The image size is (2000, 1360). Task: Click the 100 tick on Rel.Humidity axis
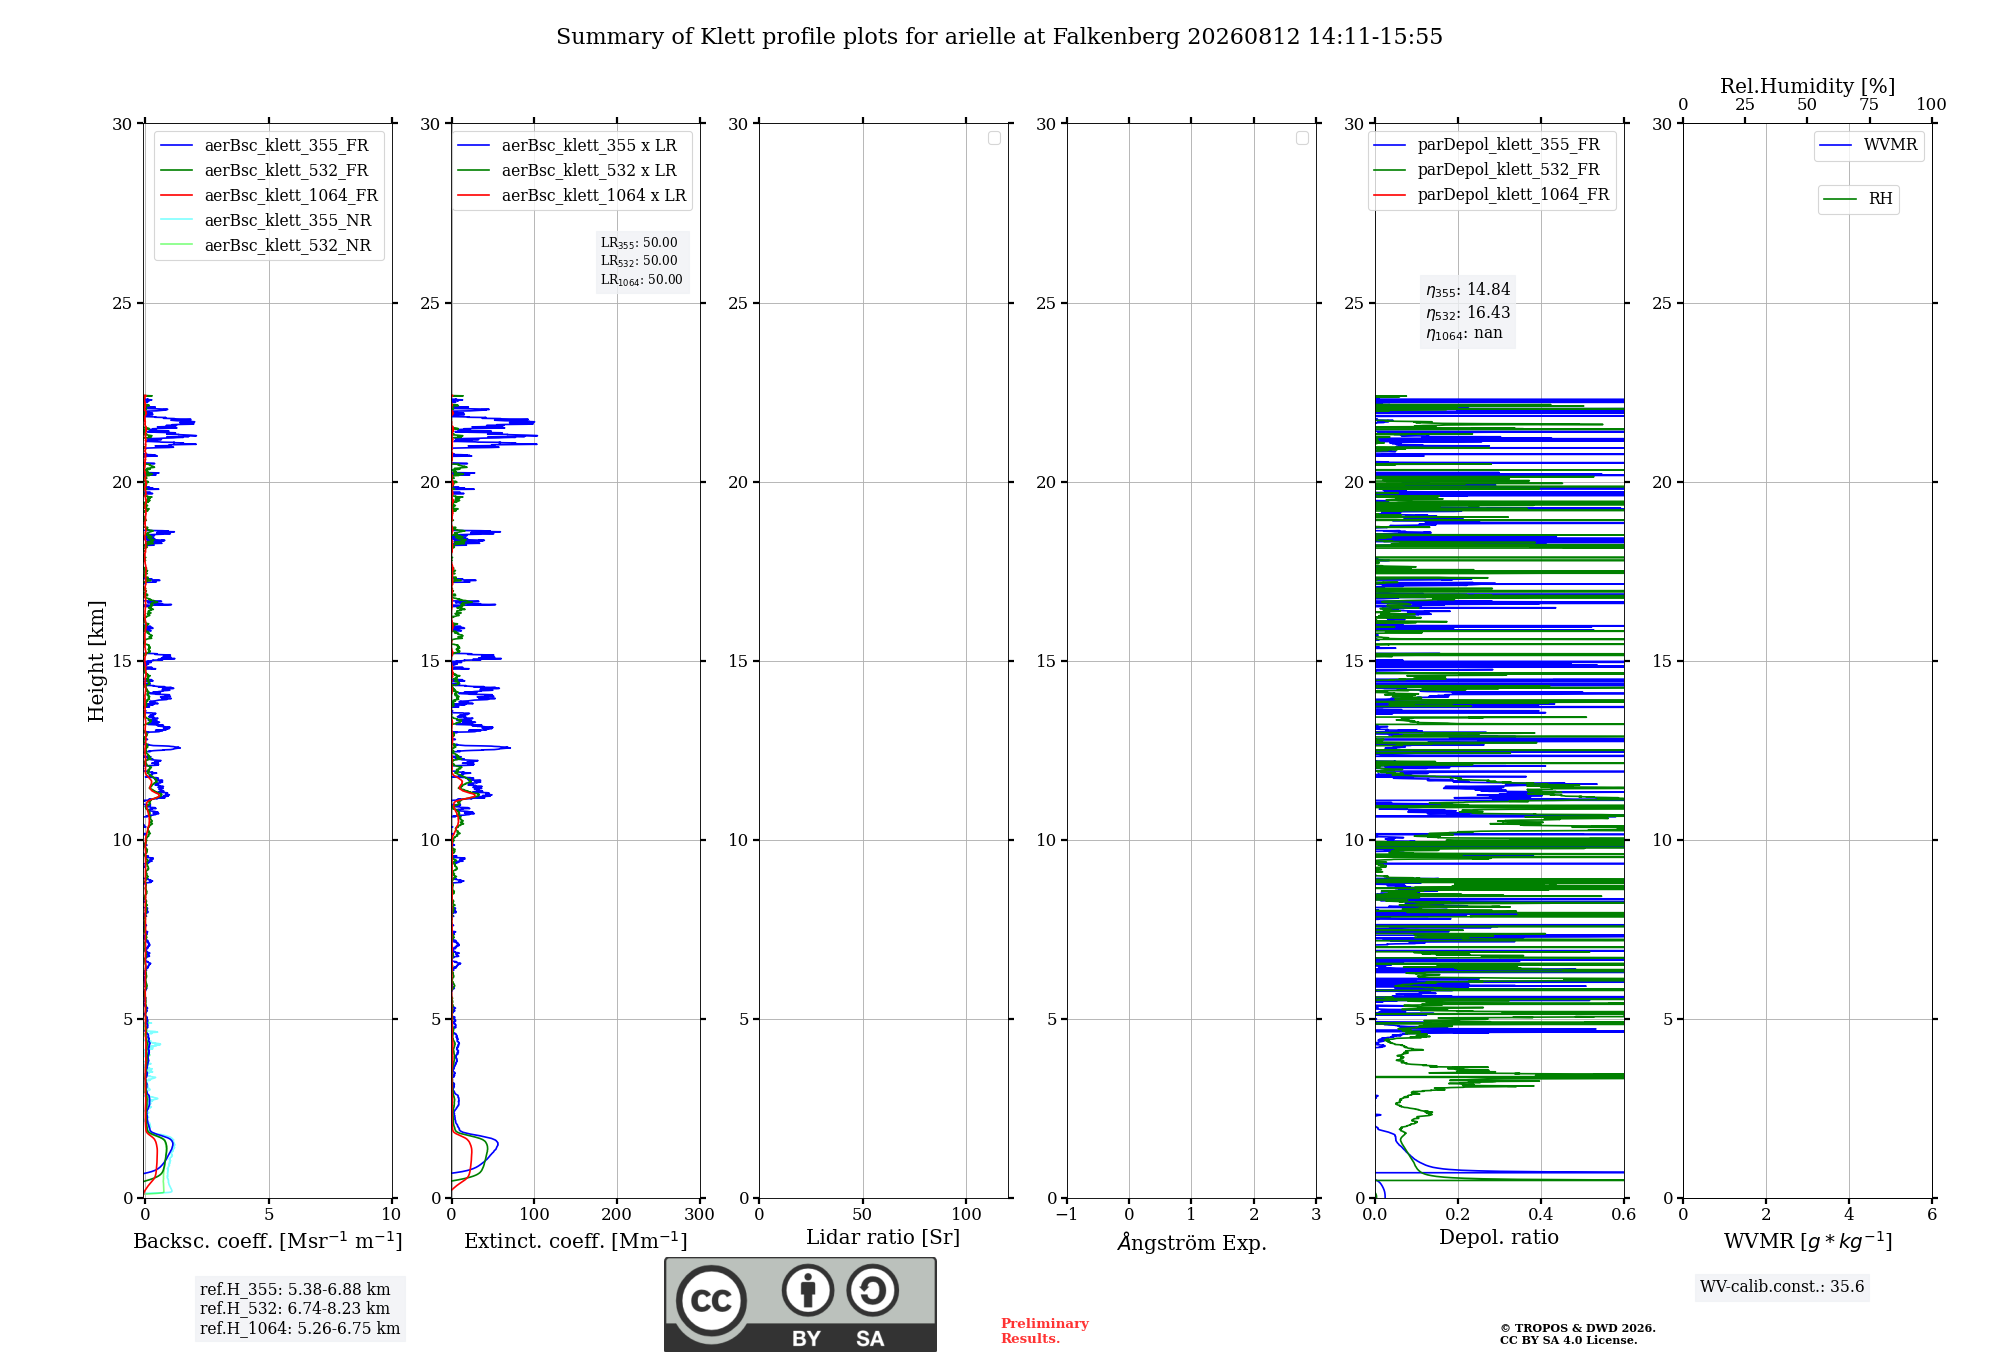click(1931, 105)
